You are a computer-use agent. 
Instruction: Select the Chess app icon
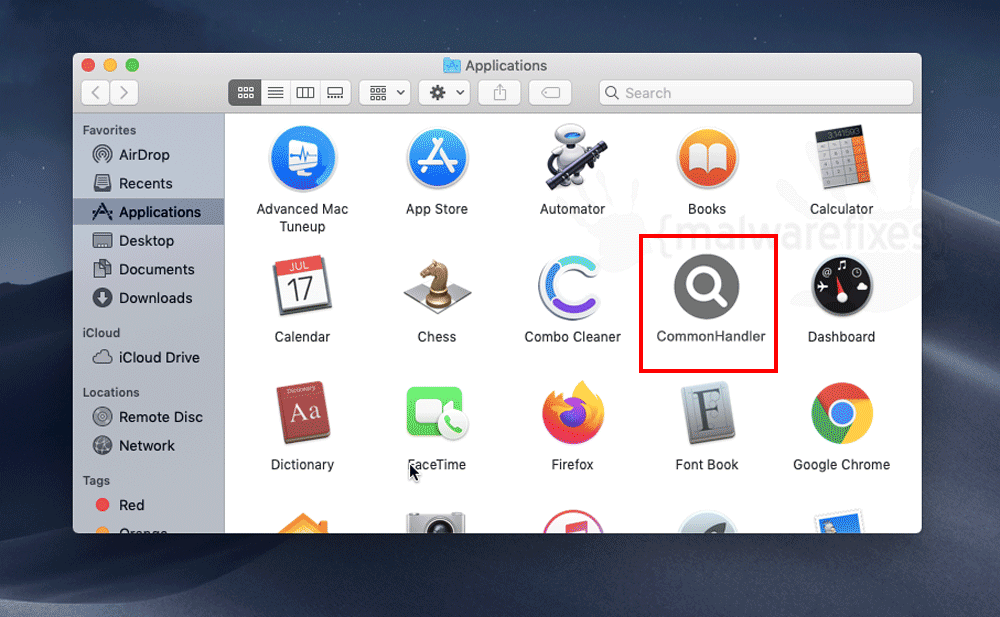click(x=437, y=286)
